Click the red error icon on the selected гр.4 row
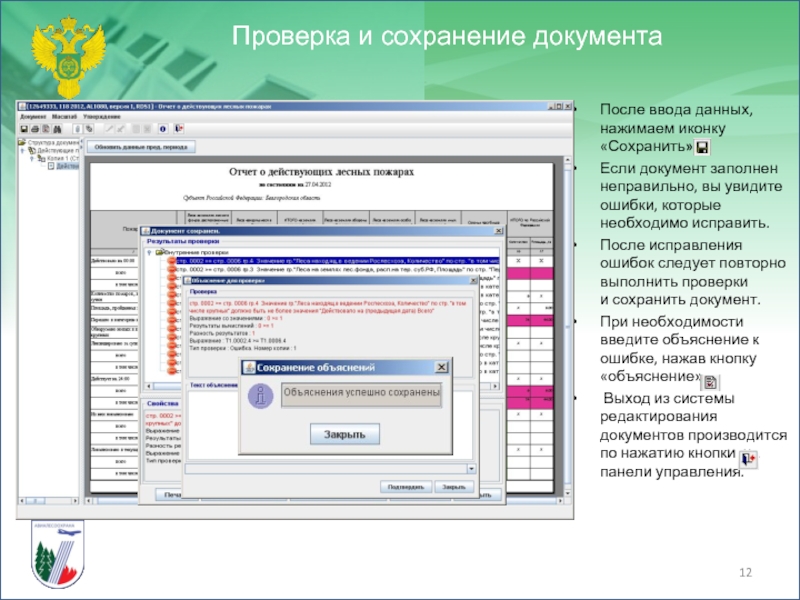Viewport: 800px width, 600px height. click(x=171, y=261)
